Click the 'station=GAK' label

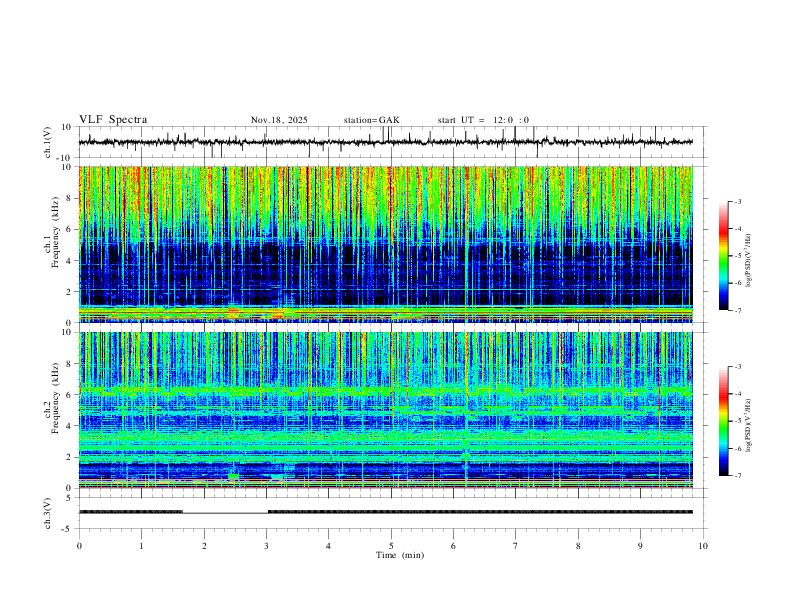372,120
